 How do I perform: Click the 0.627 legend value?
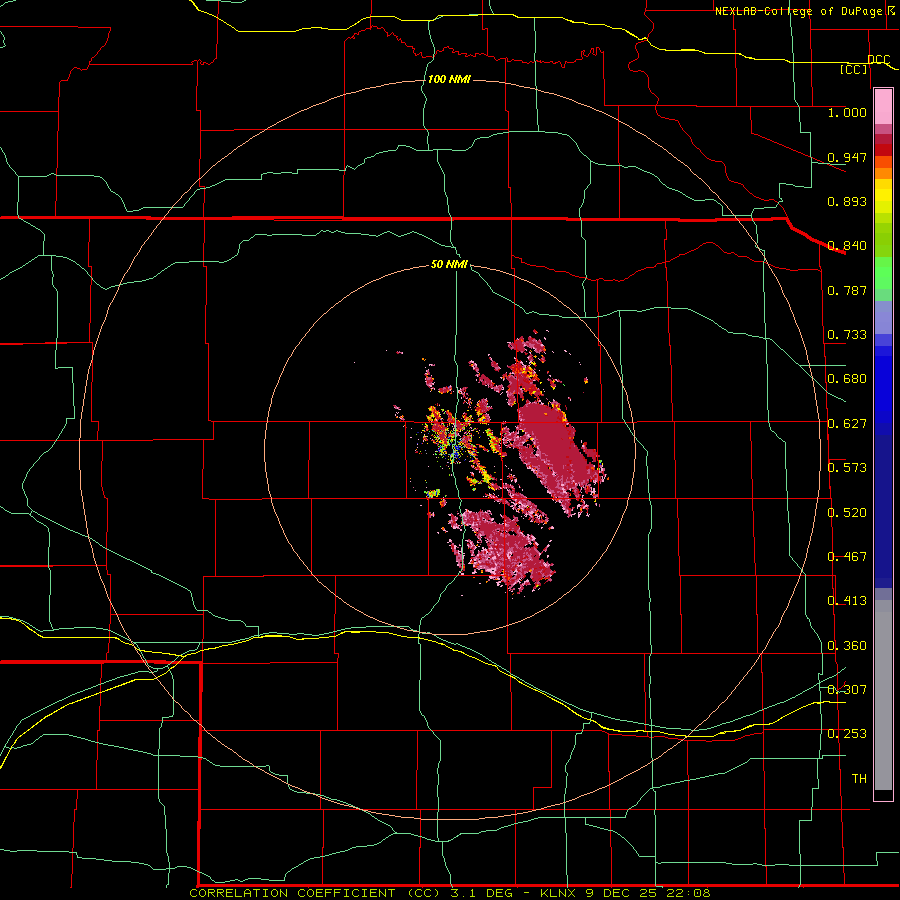tap(847, 424)
